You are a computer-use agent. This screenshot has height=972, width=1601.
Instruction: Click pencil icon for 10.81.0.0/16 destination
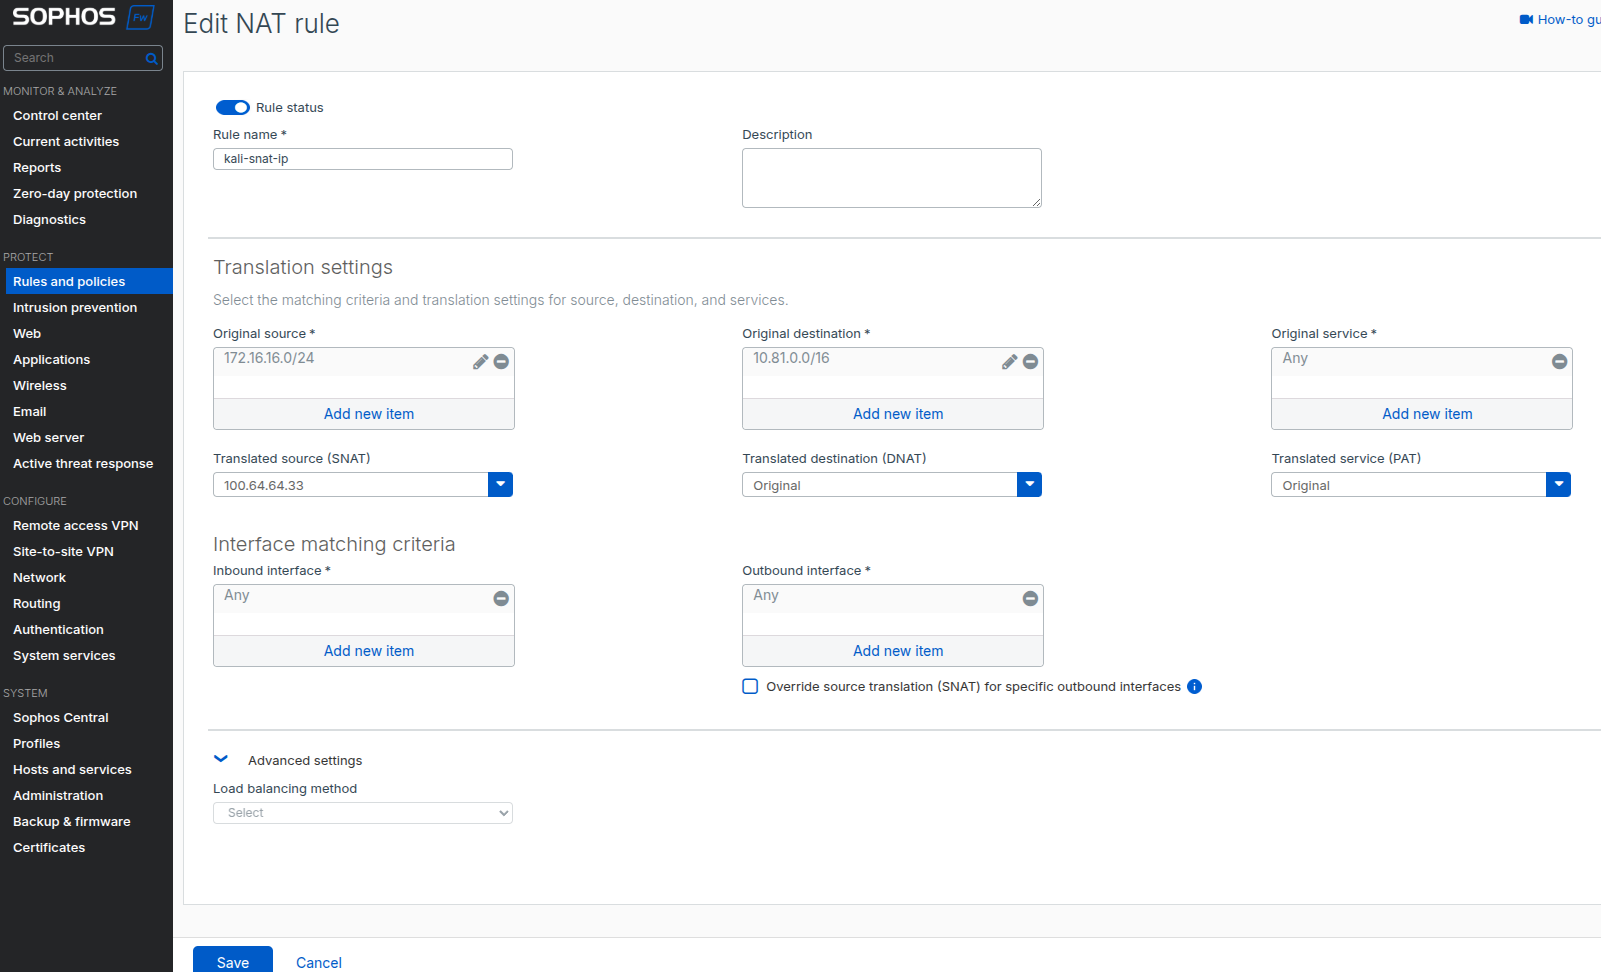[1009, 362]
